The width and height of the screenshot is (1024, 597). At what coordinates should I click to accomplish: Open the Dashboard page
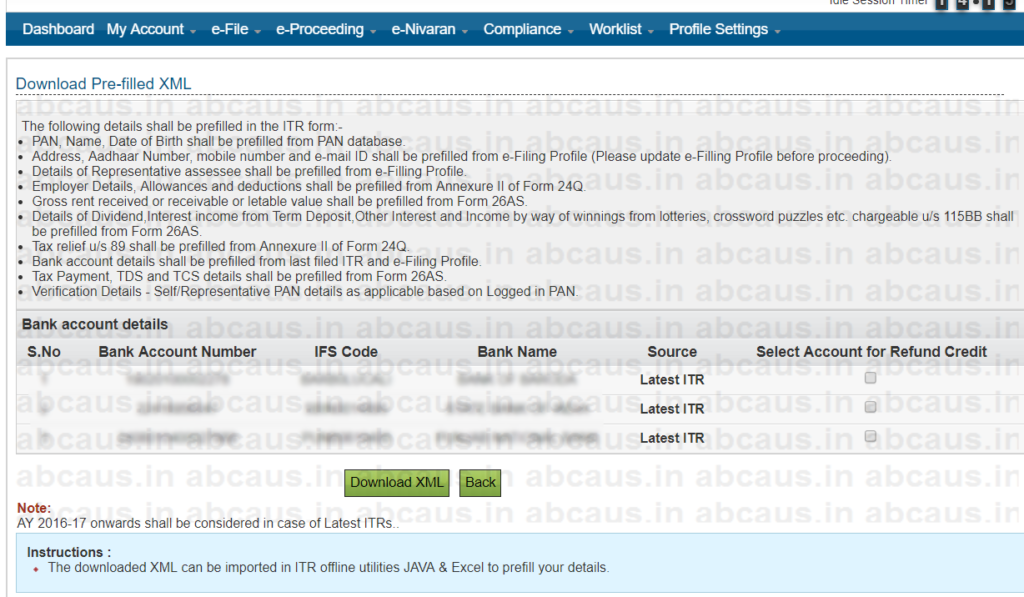pyautogui.click(x=58, y=29)
